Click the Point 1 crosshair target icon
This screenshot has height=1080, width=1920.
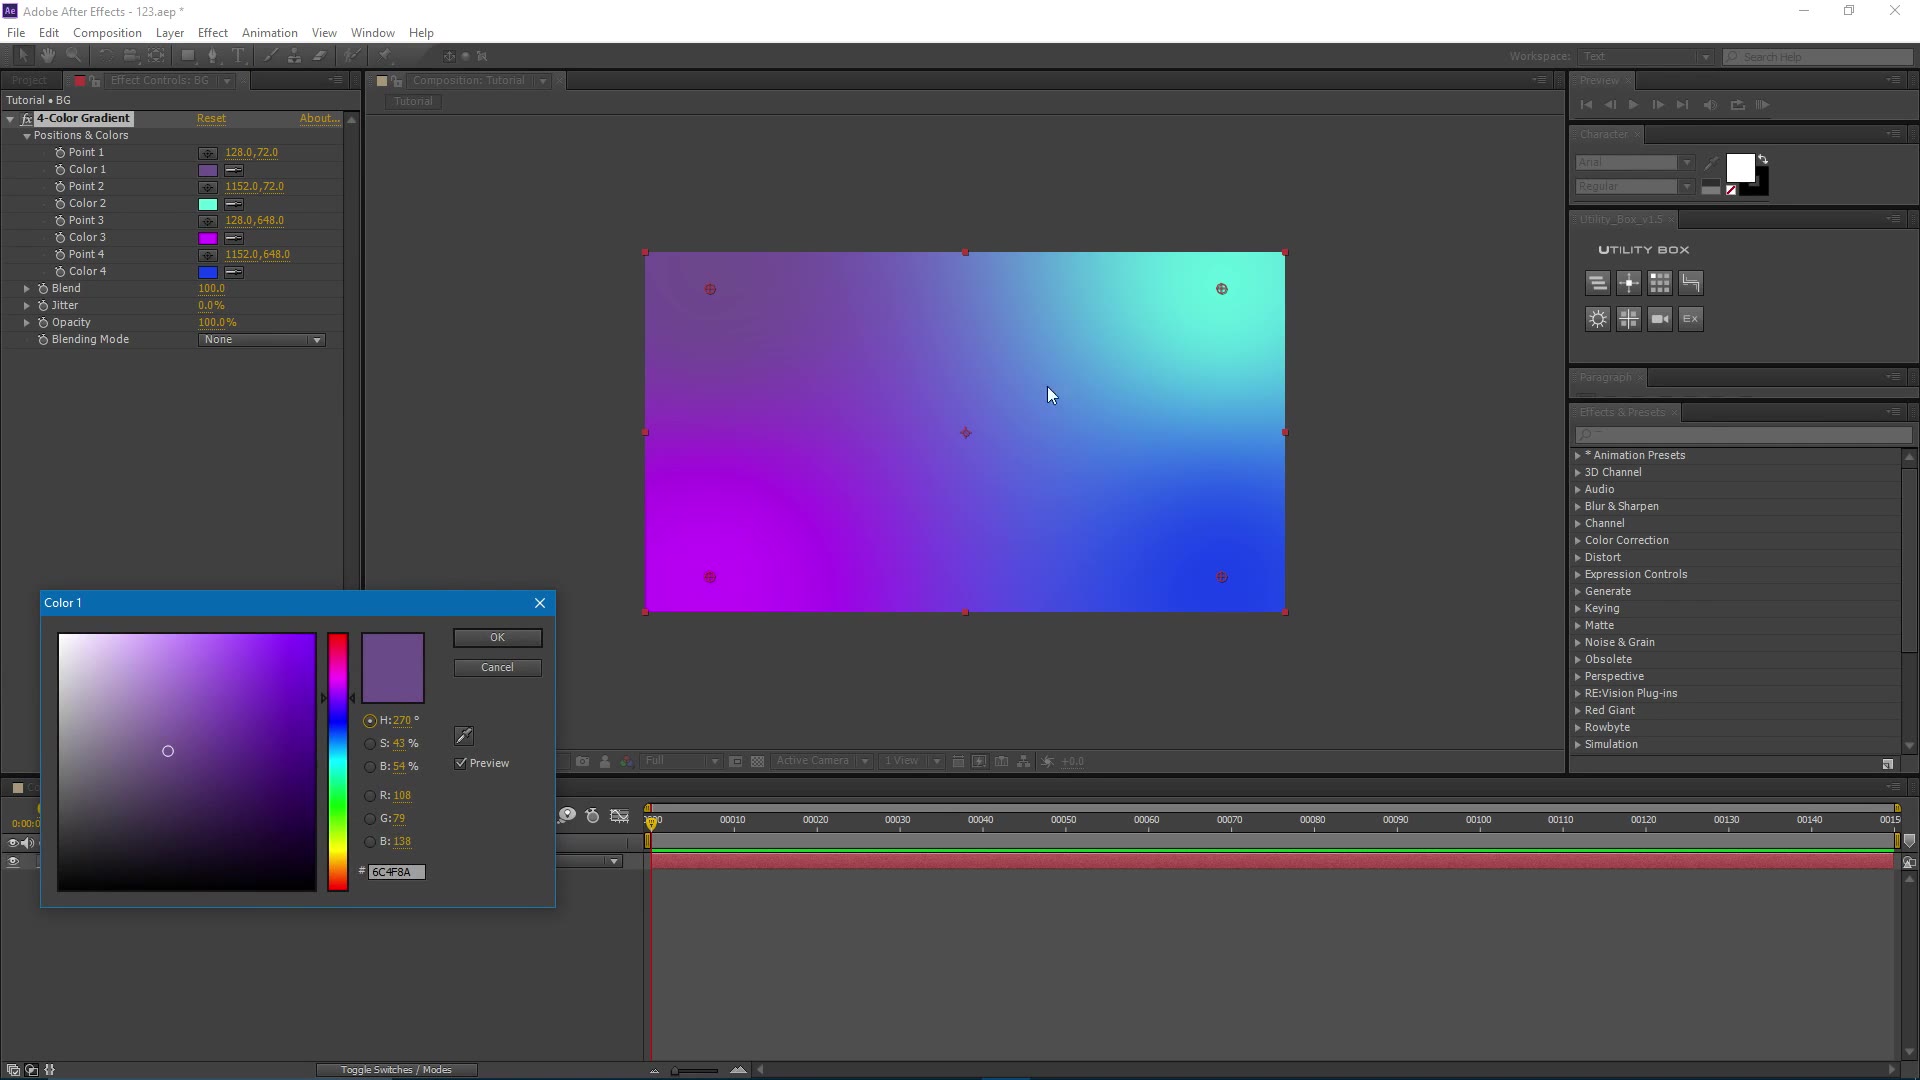coord(208,153)
